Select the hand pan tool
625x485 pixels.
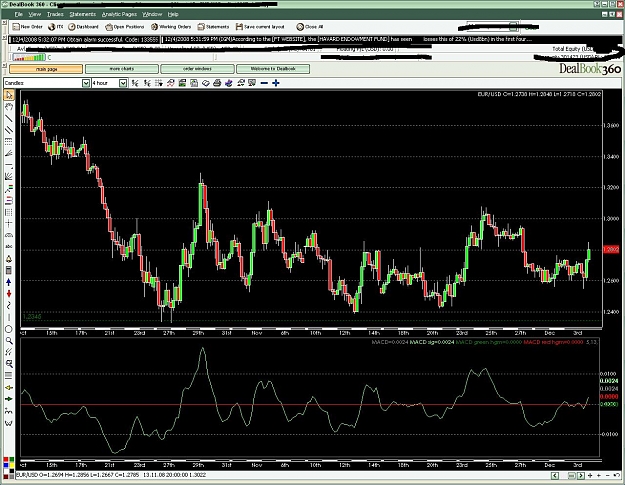(8, 106)
